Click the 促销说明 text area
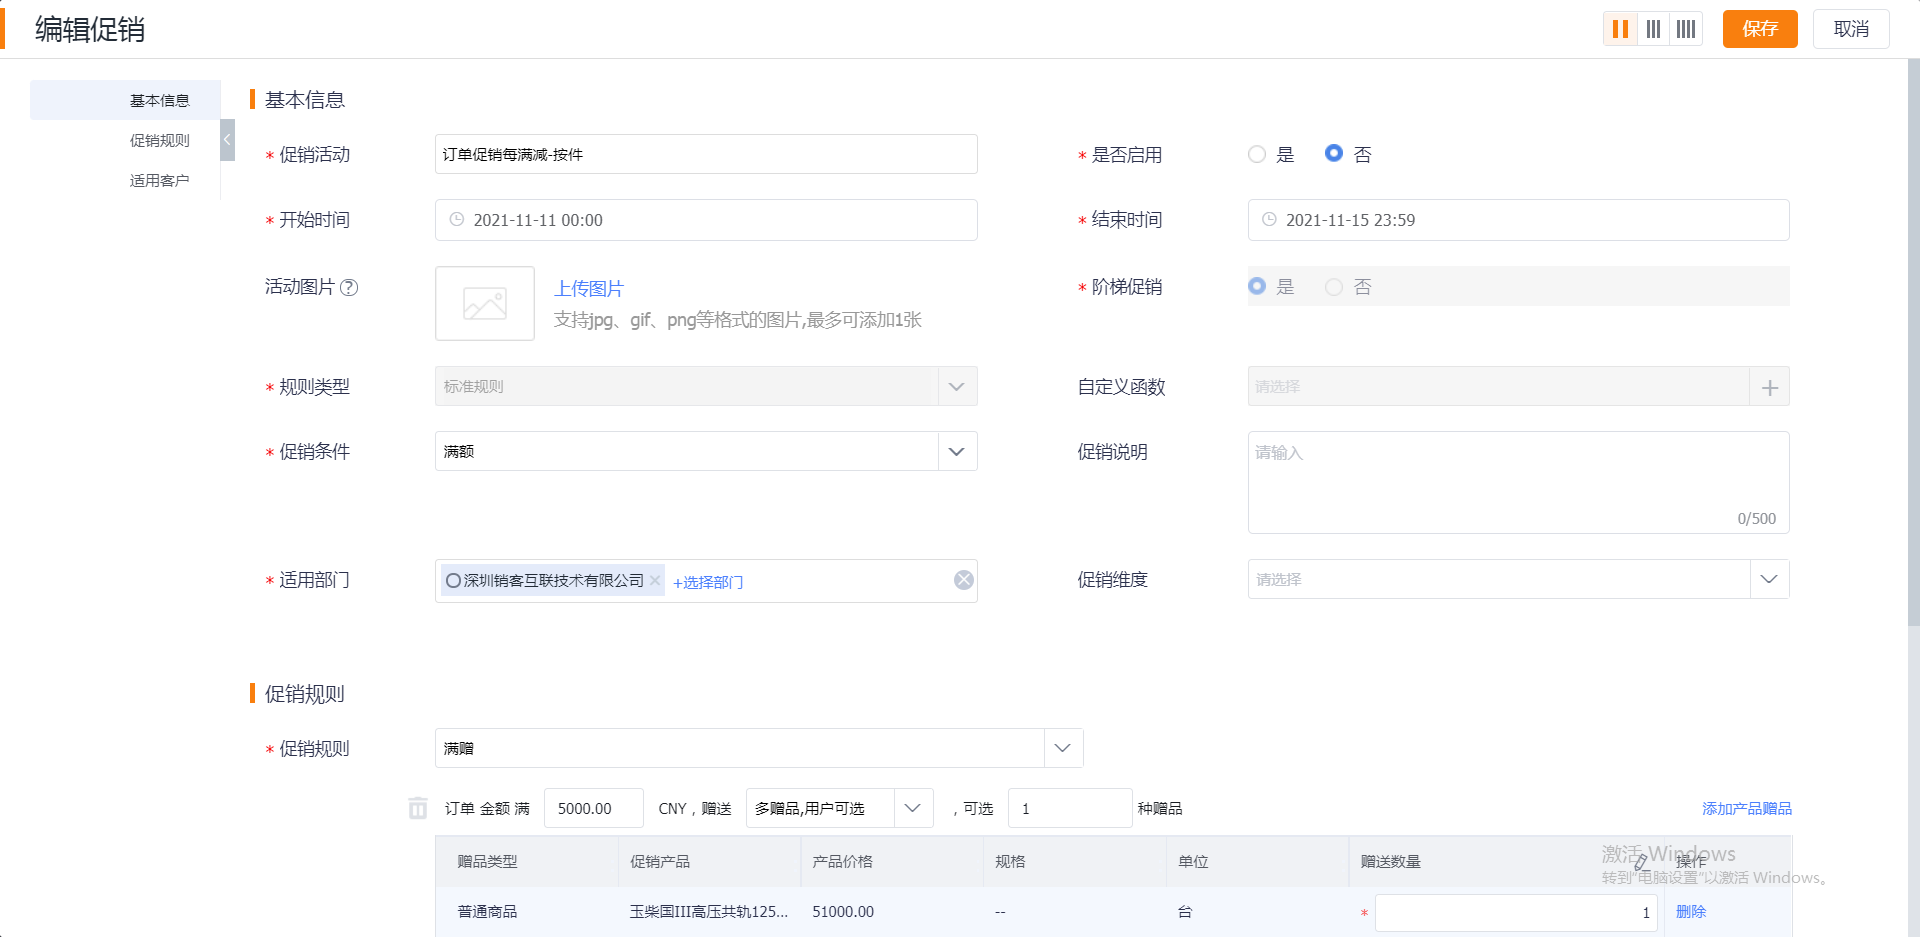 (1518, 483)
